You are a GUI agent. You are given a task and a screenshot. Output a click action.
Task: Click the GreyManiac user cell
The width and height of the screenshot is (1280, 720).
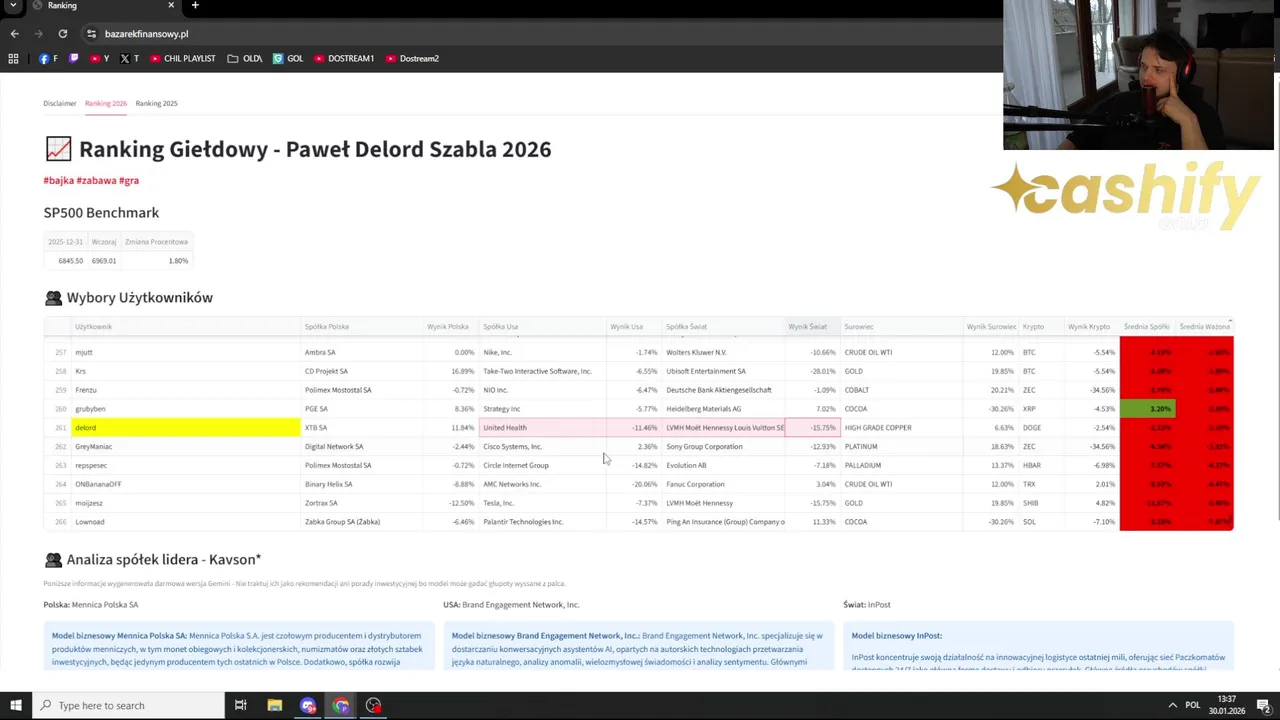(185, 446)
